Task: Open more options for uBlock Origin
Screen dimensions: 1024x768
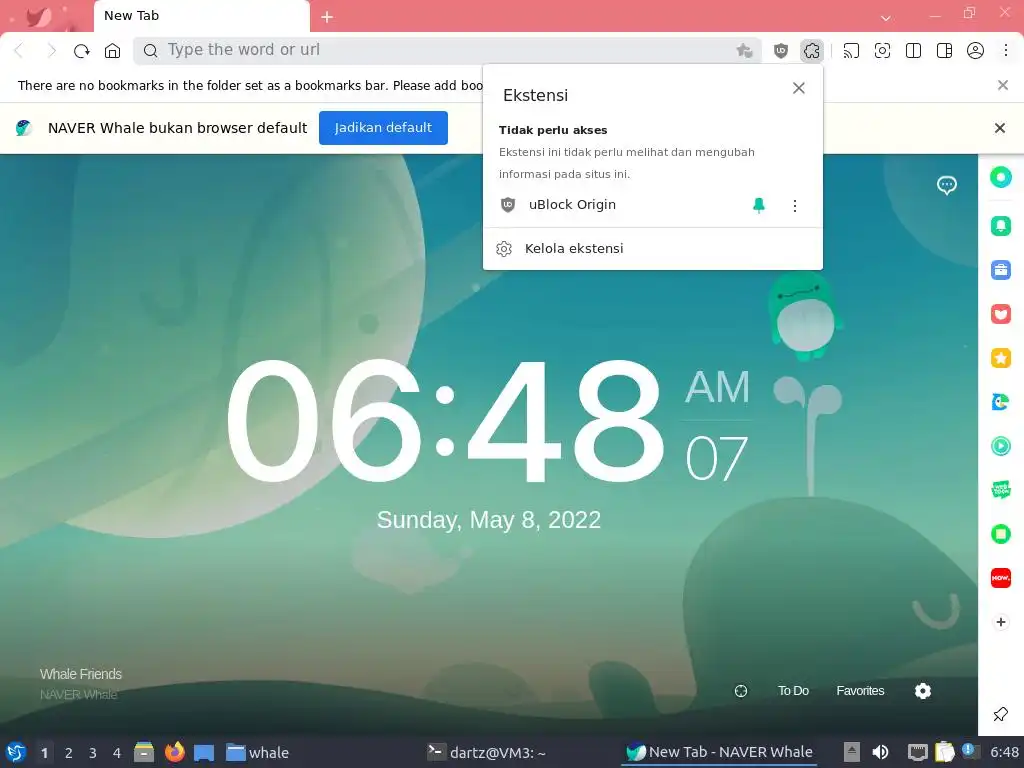Action: [795, 206]
